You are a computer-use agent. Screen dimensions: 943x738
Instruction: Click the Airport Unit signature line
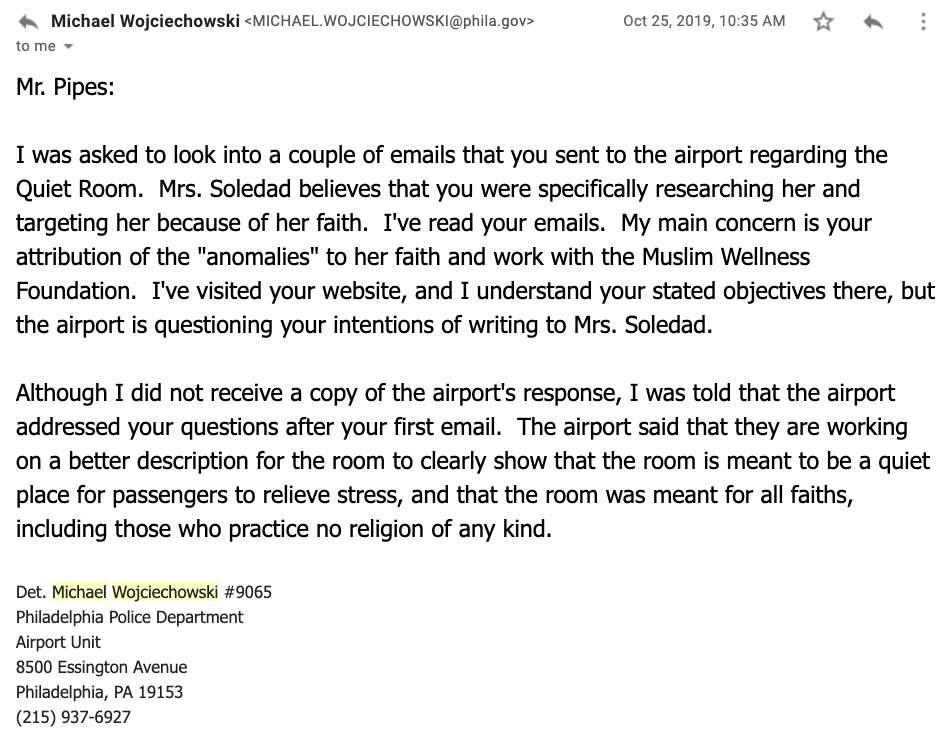pyautogui.click(x=58, y=642)
